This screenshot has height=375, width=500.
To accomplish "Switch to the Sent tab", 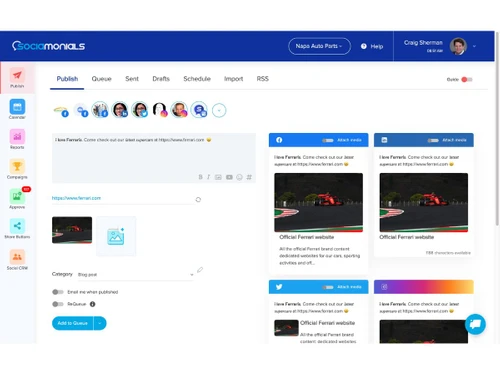I will (132, 79).
